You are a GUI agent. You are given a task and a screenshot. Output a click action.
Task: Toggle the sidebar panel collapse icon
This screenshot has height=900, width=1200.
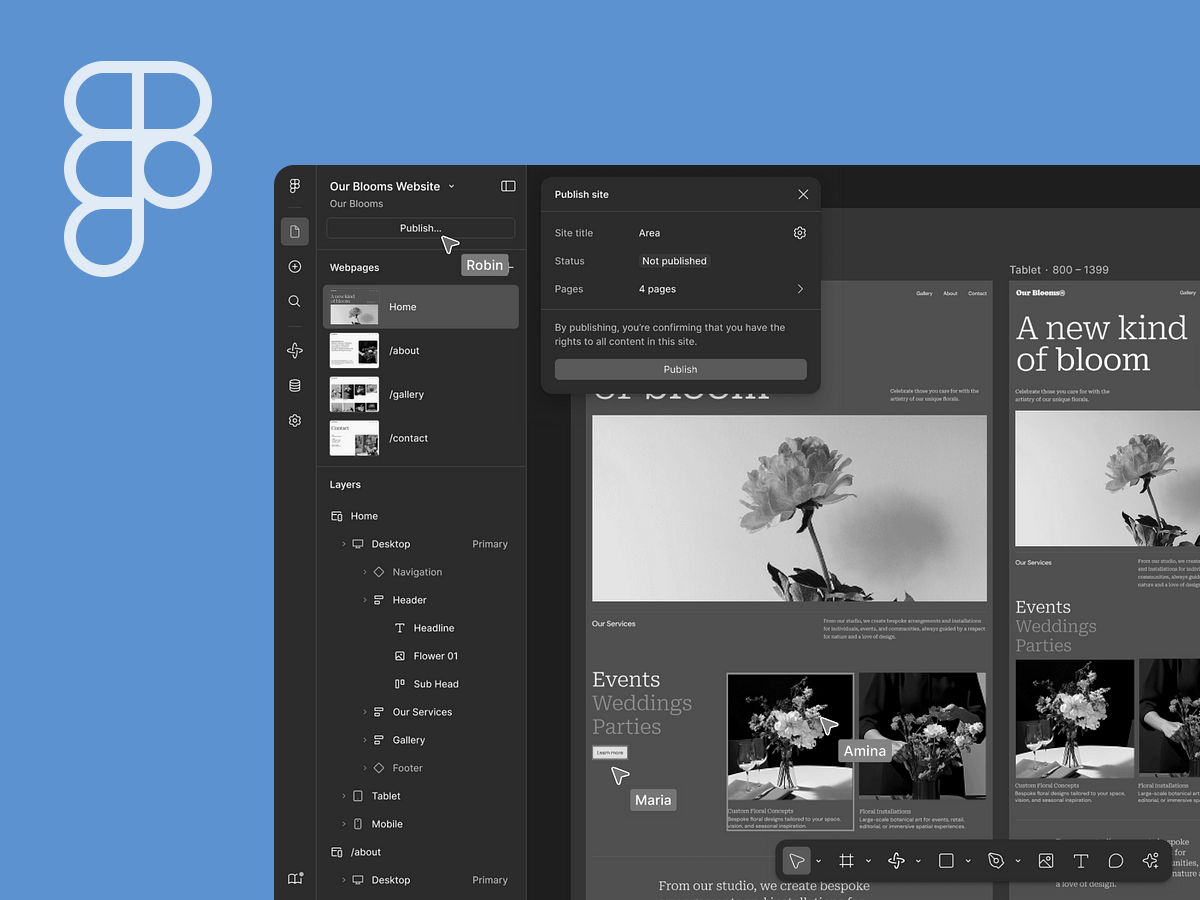tap(508, 186)
